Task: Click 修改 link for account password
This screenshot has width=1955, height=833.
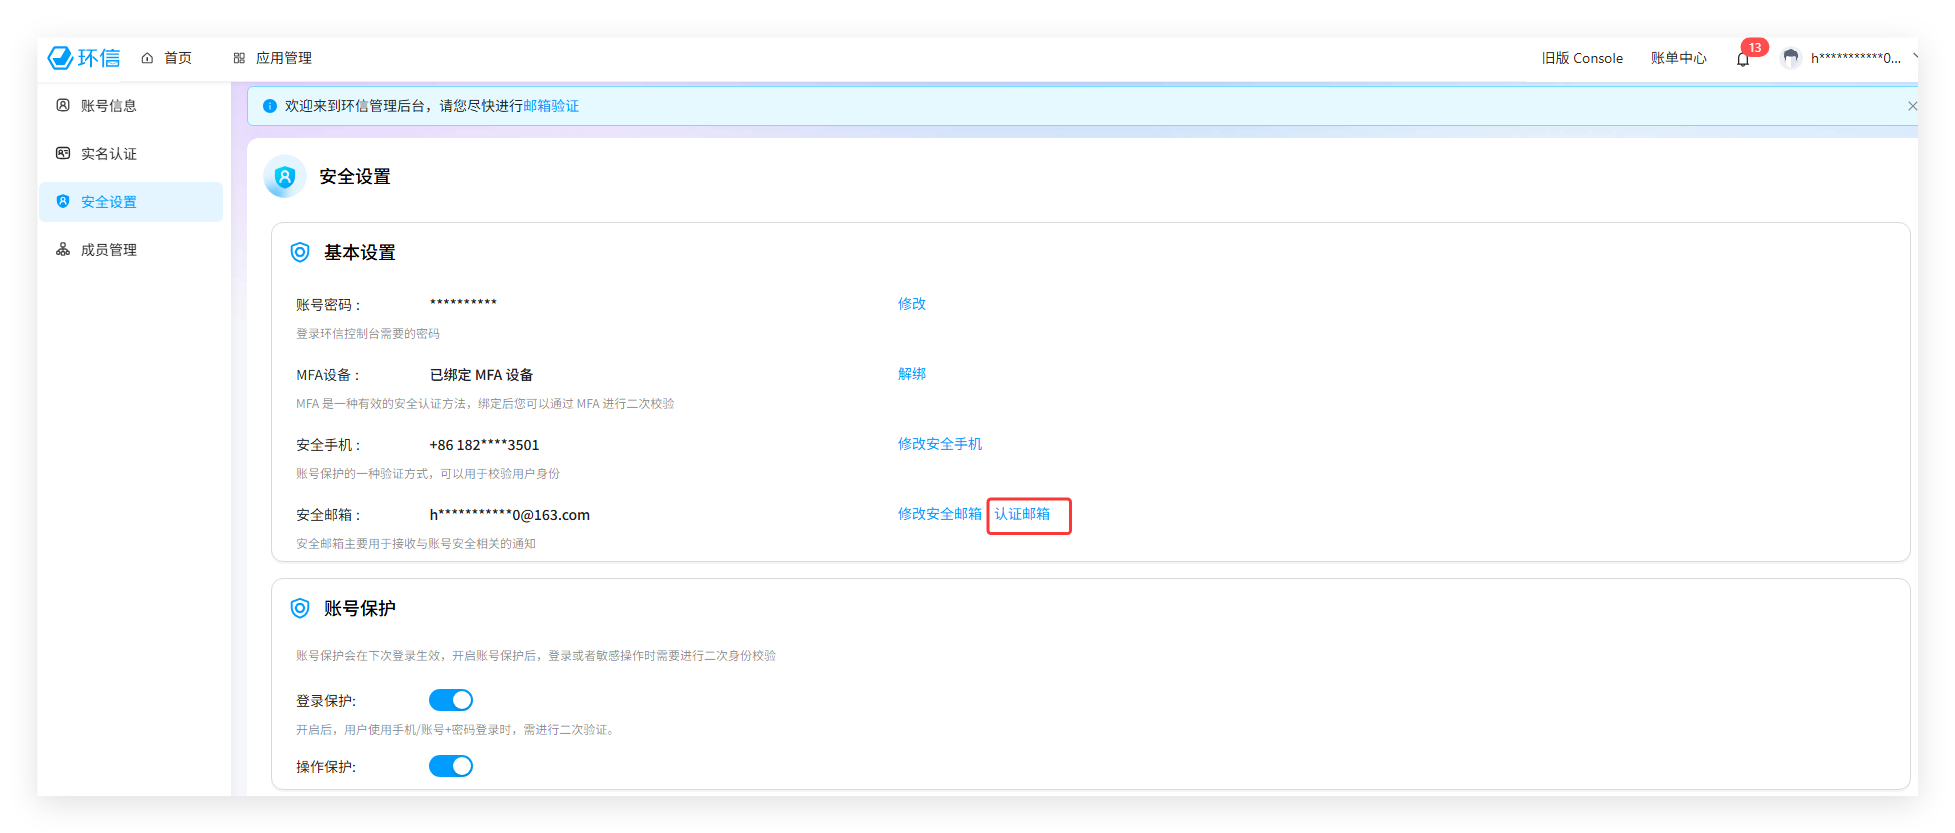Action: [x=911, y=304]
